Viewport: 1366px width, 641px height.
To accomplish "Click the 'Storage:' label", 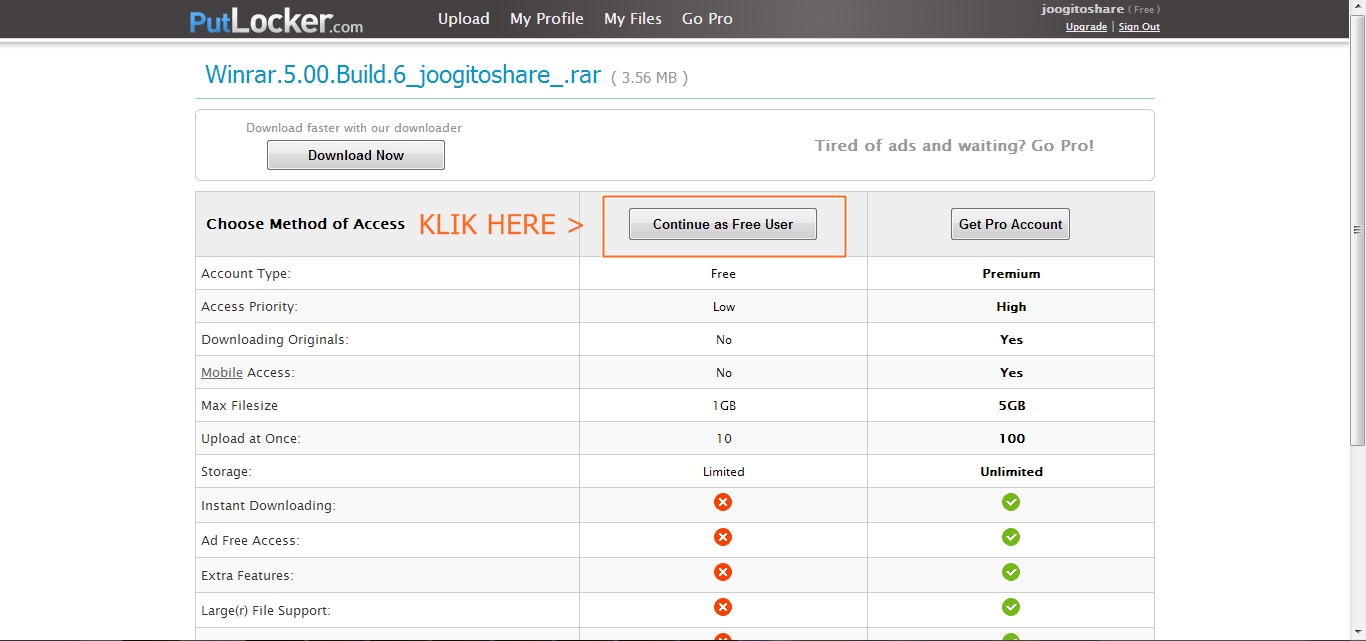I will click(x=227, y=472).
